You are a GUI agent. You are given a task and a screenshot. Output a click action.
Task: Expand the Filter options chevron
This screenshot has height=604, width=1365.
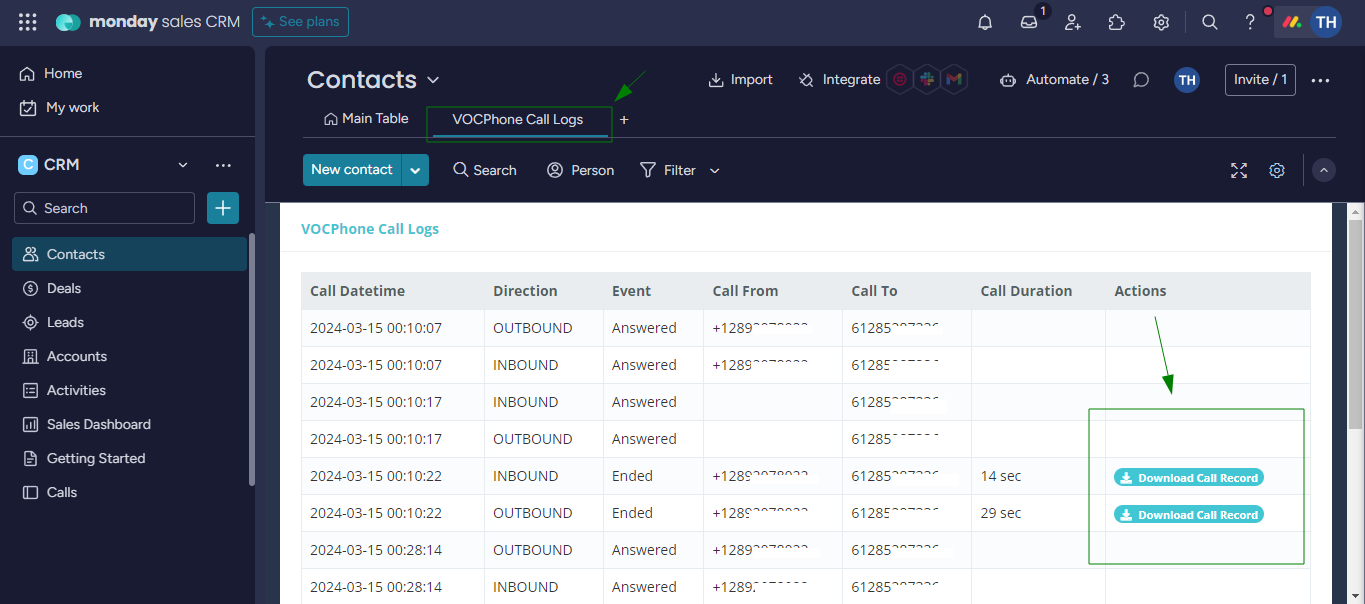tap(715, 171)
